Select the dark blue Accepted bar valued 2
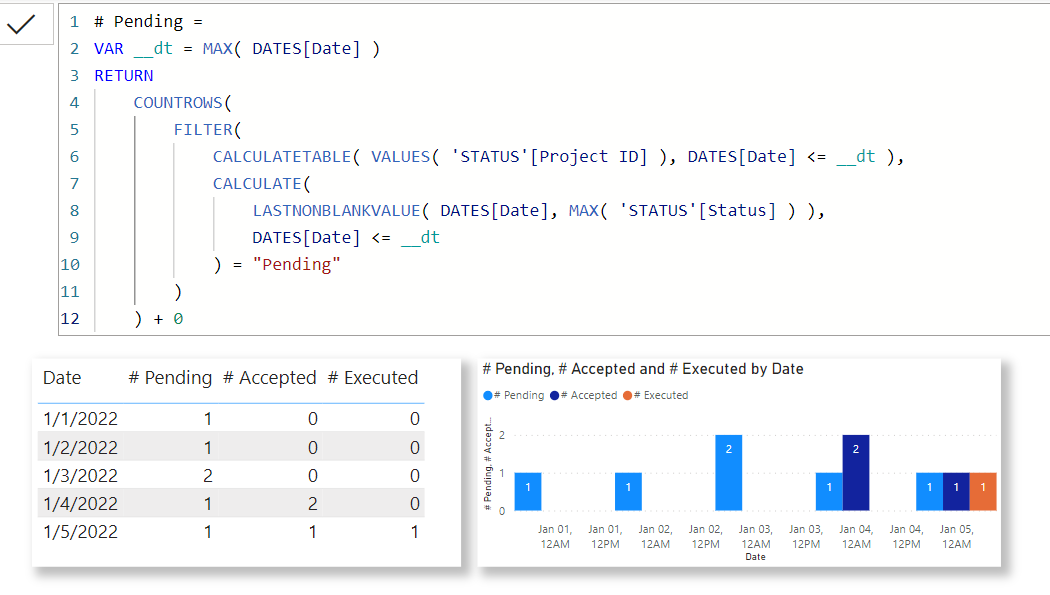This screenshot has height=595, width=1050. point(856,473)
